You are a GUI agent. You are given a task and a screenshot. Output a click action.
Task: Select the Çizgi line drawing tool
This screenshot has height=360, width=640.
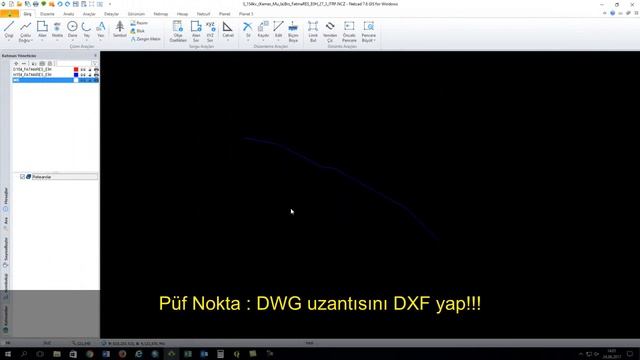coord(9,31)
